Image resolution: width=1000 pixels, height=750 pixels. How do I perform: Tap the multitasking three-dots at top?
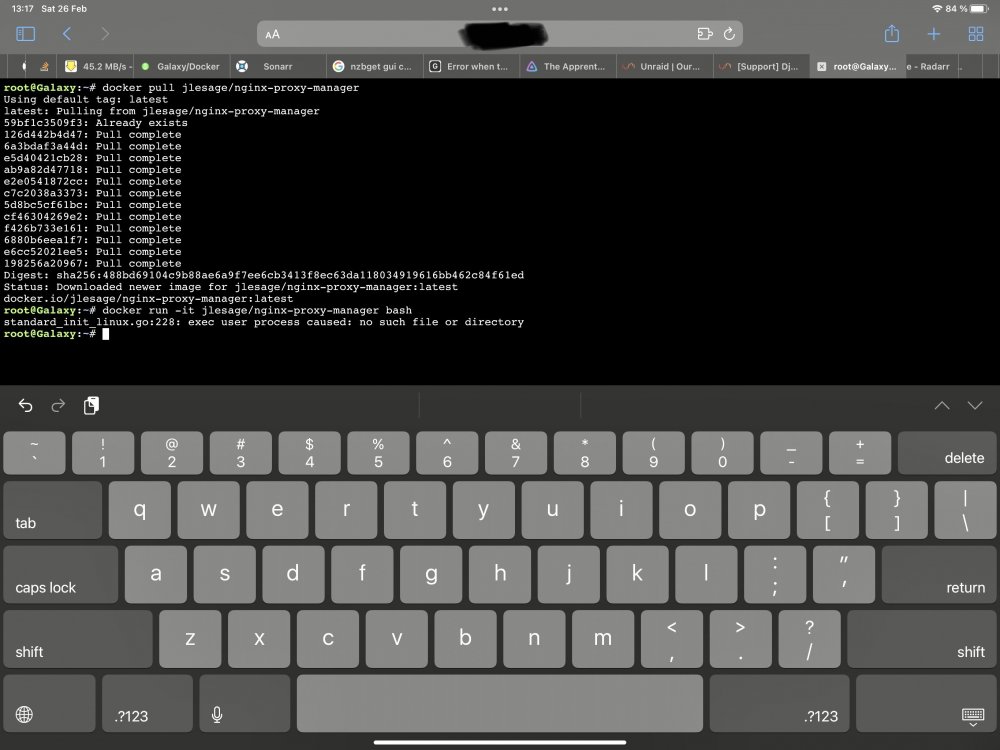point(500,9)
